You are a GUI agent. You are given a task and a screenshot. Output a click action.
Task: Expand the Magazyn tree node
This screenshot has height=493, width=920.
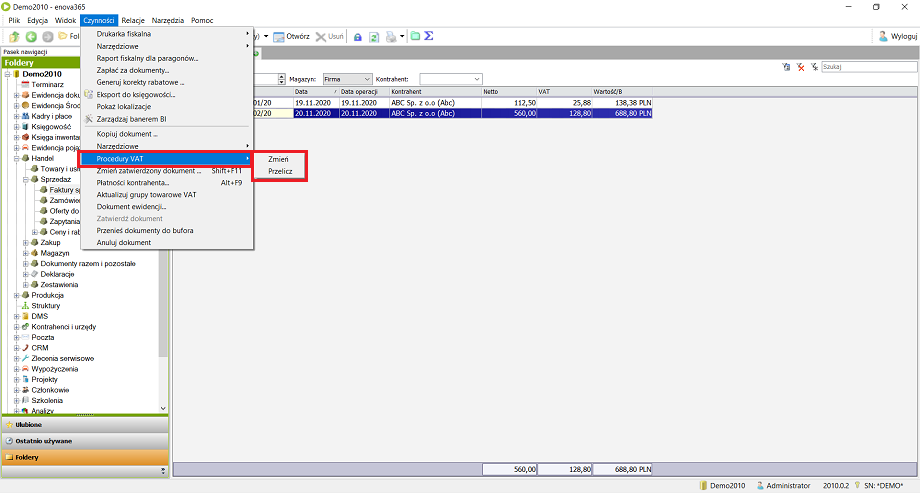[x=25, y=253]
